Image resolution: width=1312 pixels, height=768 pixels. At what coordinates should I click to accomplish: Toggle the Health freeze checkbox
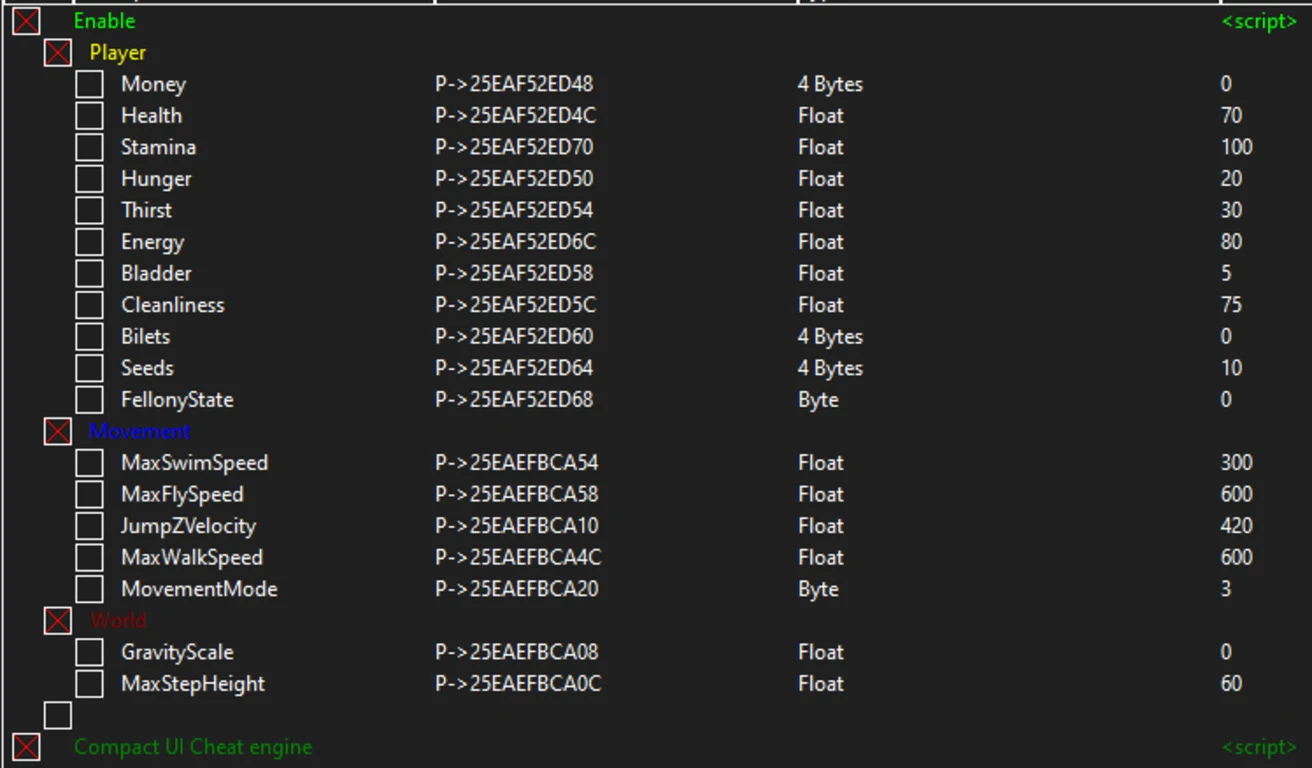click(x=90, y=116)
